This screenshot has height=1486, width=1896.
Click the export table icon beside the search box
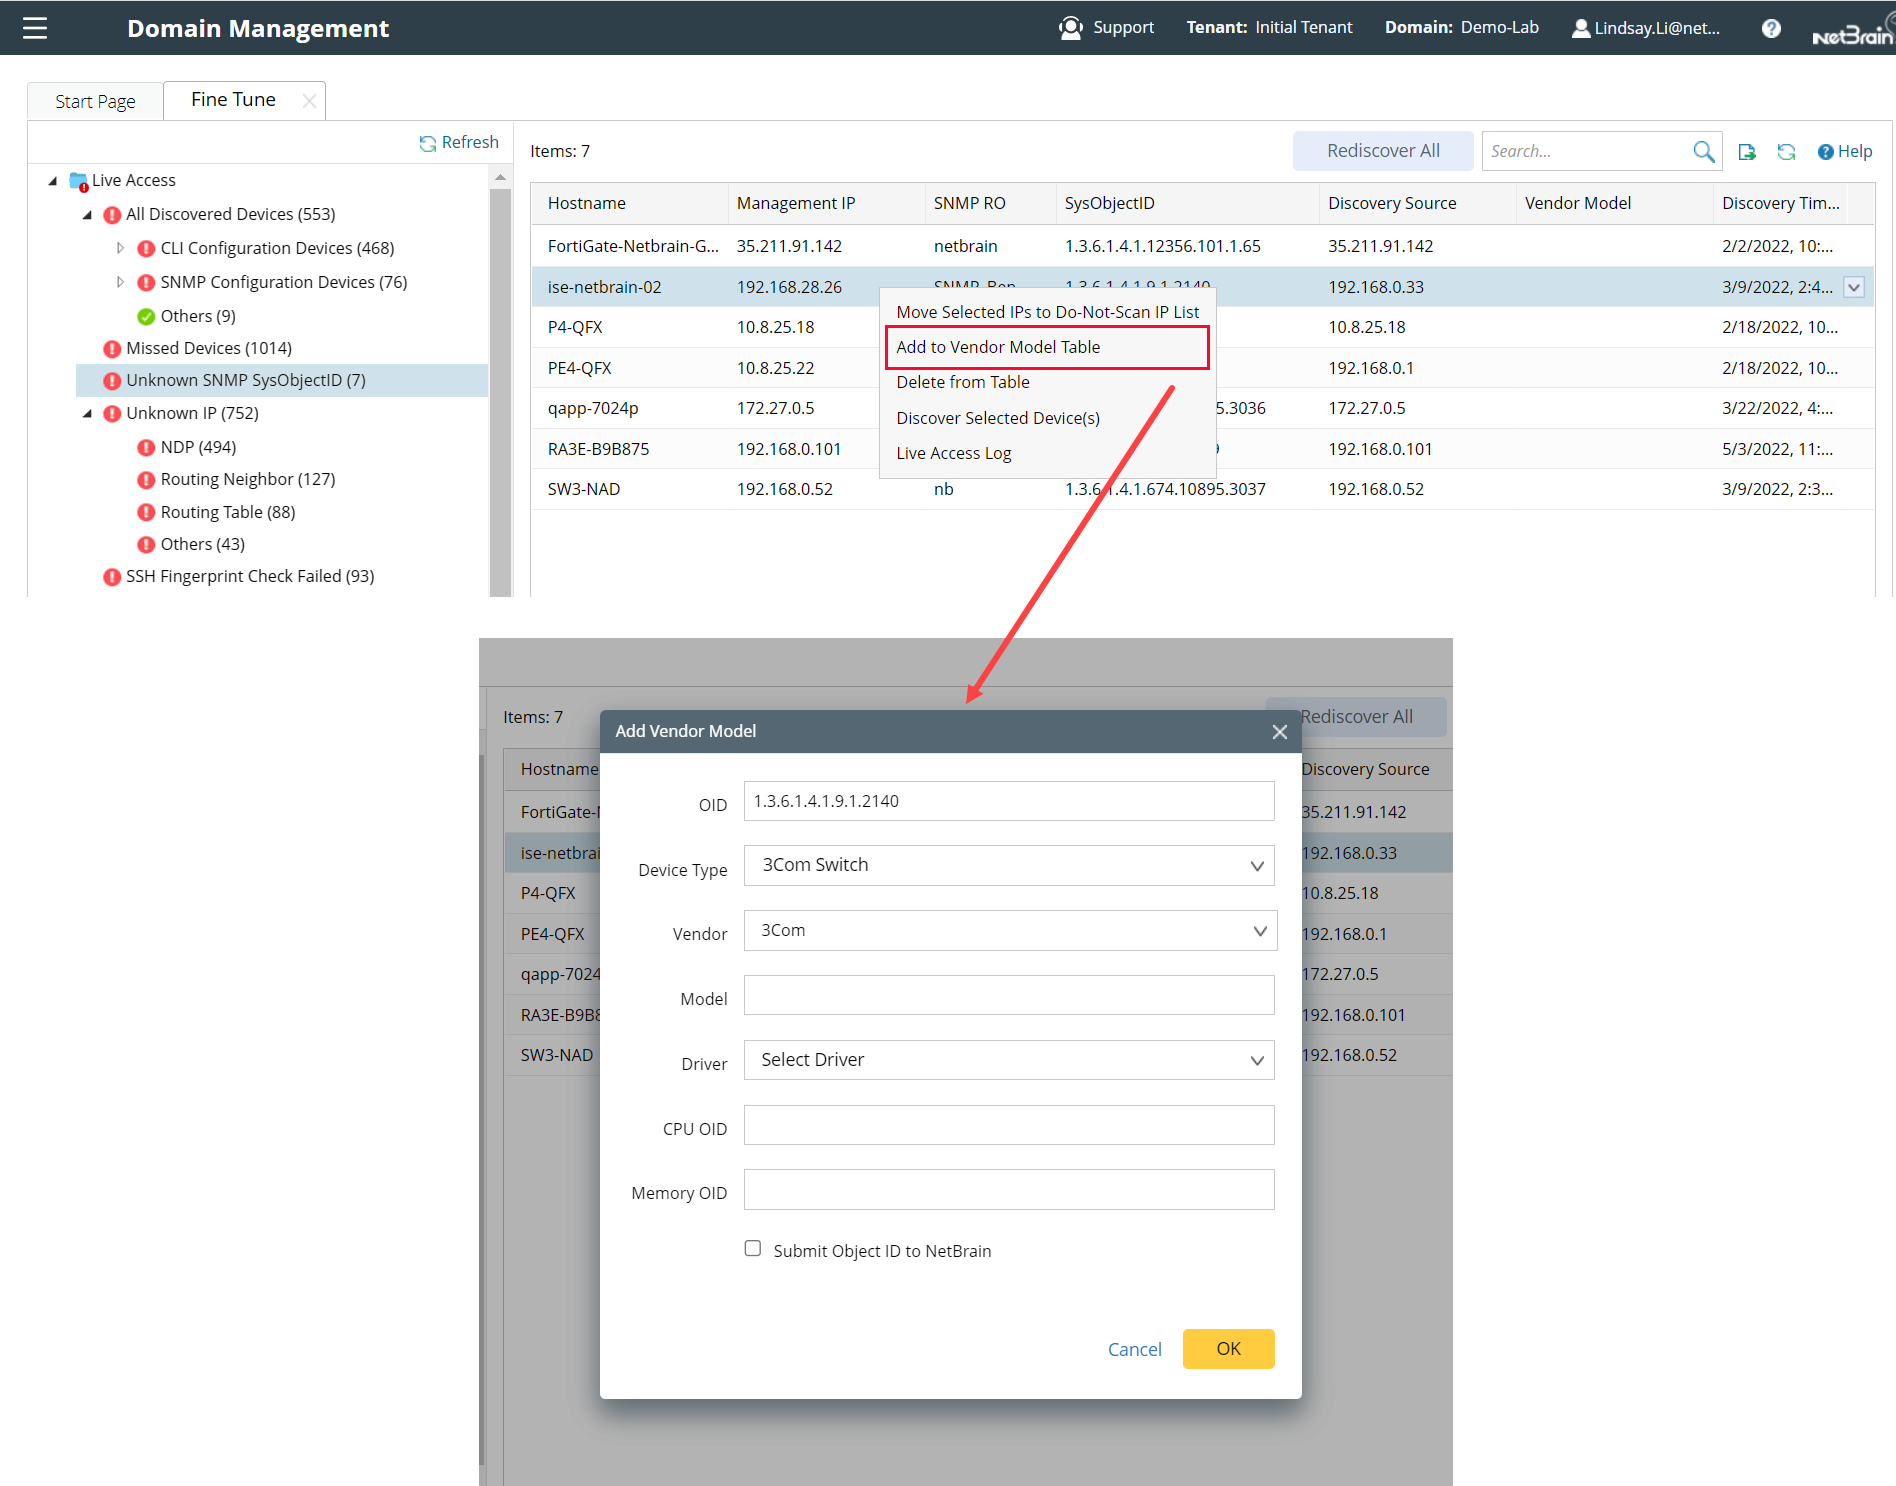point(1747,151)
